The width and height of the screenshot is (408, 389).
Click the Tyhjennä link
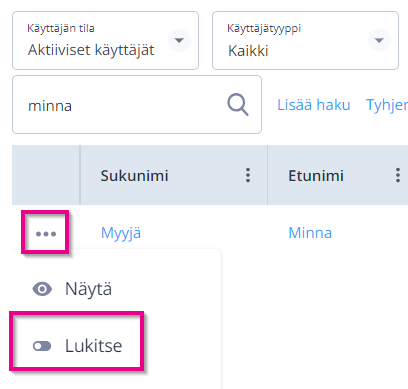point(387,105)
